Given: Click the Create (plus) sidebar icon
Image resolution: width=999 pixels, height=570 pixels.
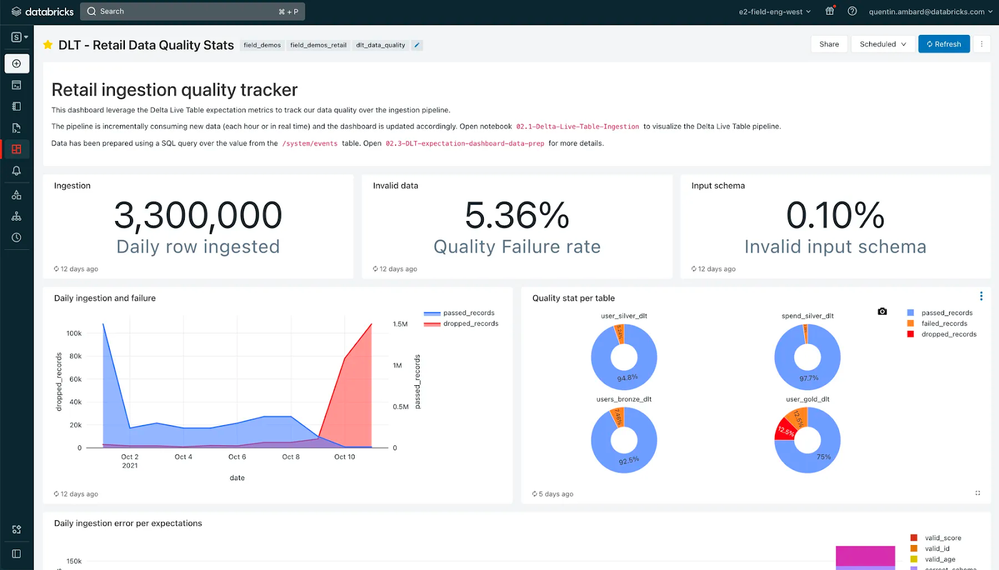Looking at the screenshot, I should tap(16, 64).
